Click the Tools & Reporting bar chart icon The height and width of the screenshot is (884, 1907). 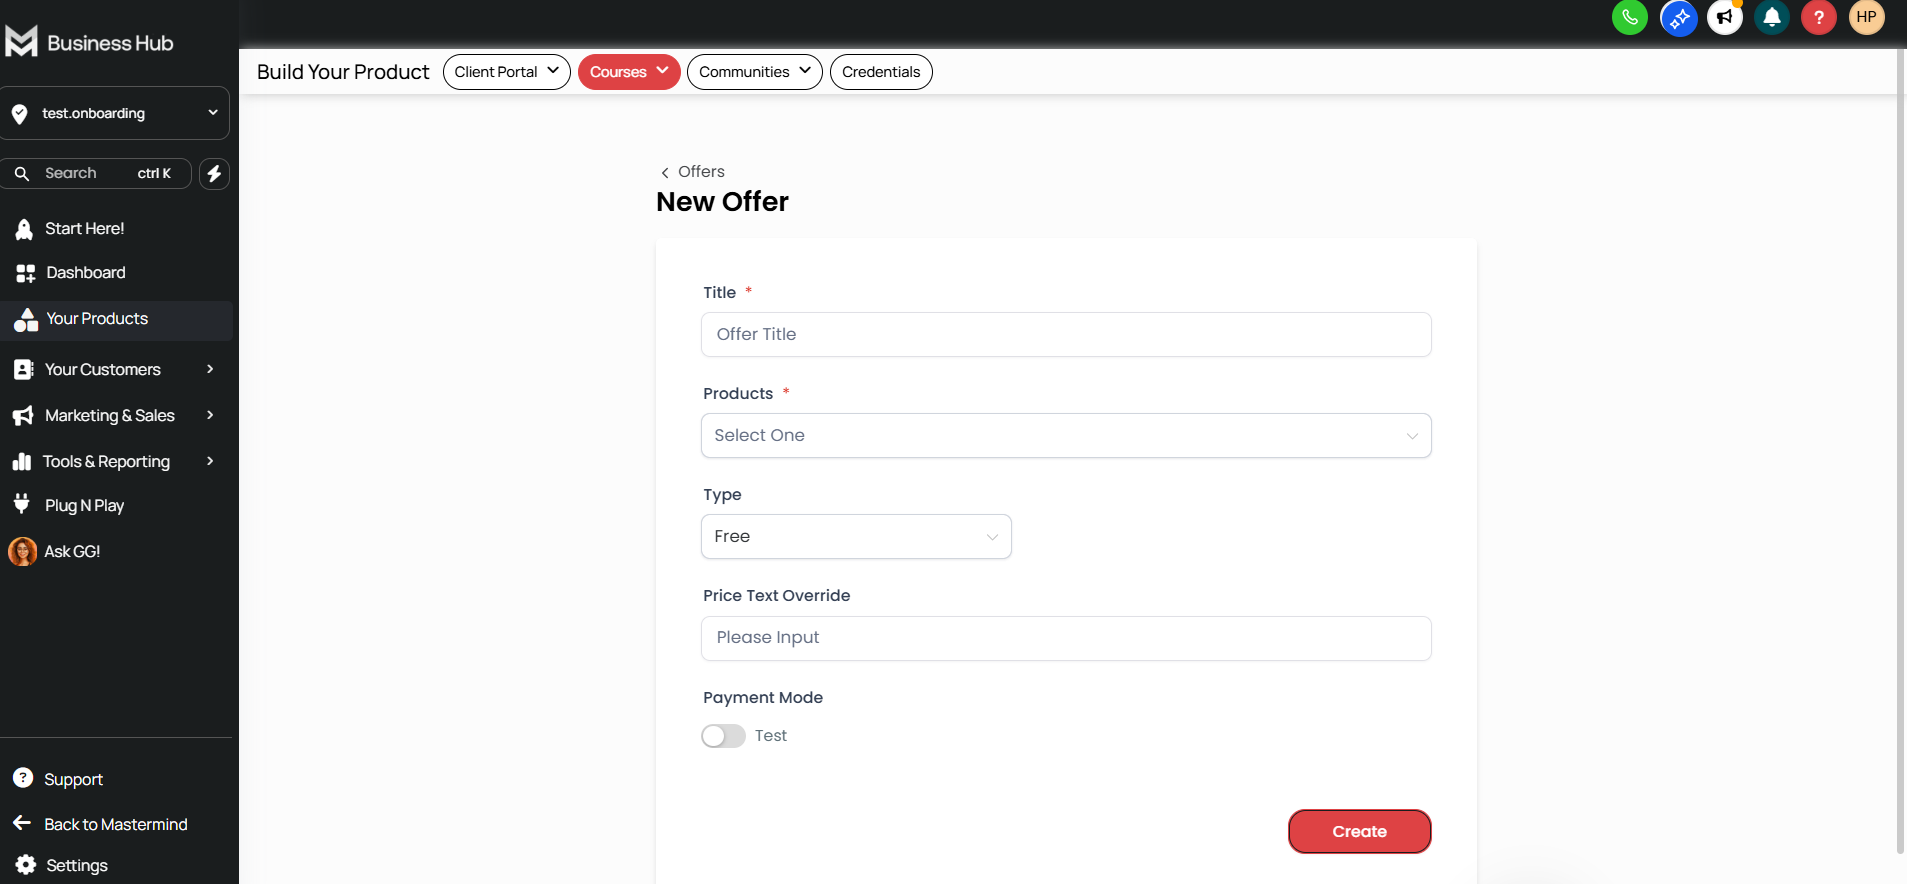[22, 461]
